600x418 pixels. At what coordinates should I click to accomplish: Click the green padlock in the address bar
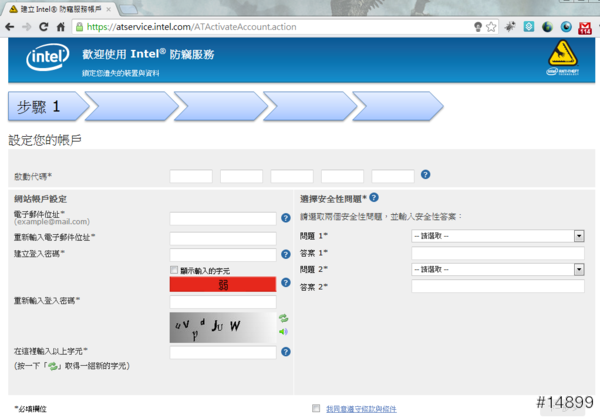[79, 27]
